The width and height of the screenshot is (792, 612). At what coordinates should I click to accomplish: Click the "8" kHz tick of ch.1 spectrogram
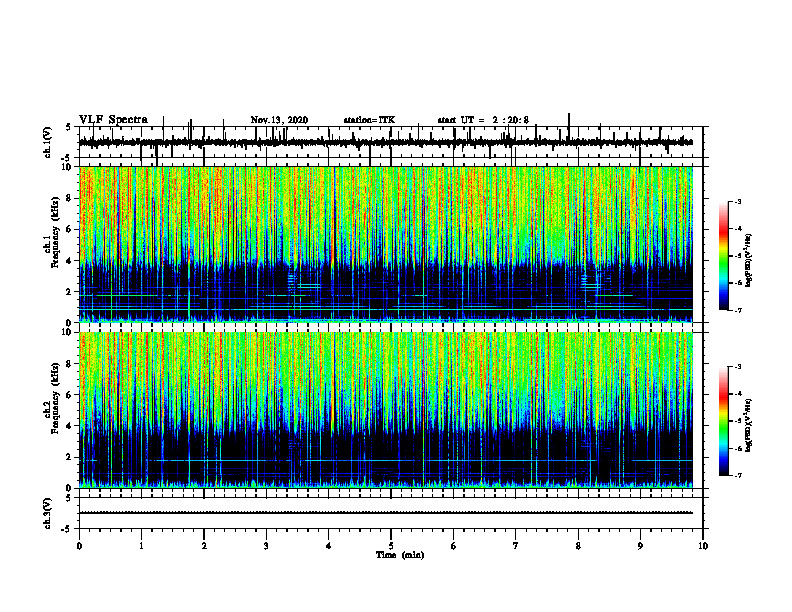pos(70,198)
